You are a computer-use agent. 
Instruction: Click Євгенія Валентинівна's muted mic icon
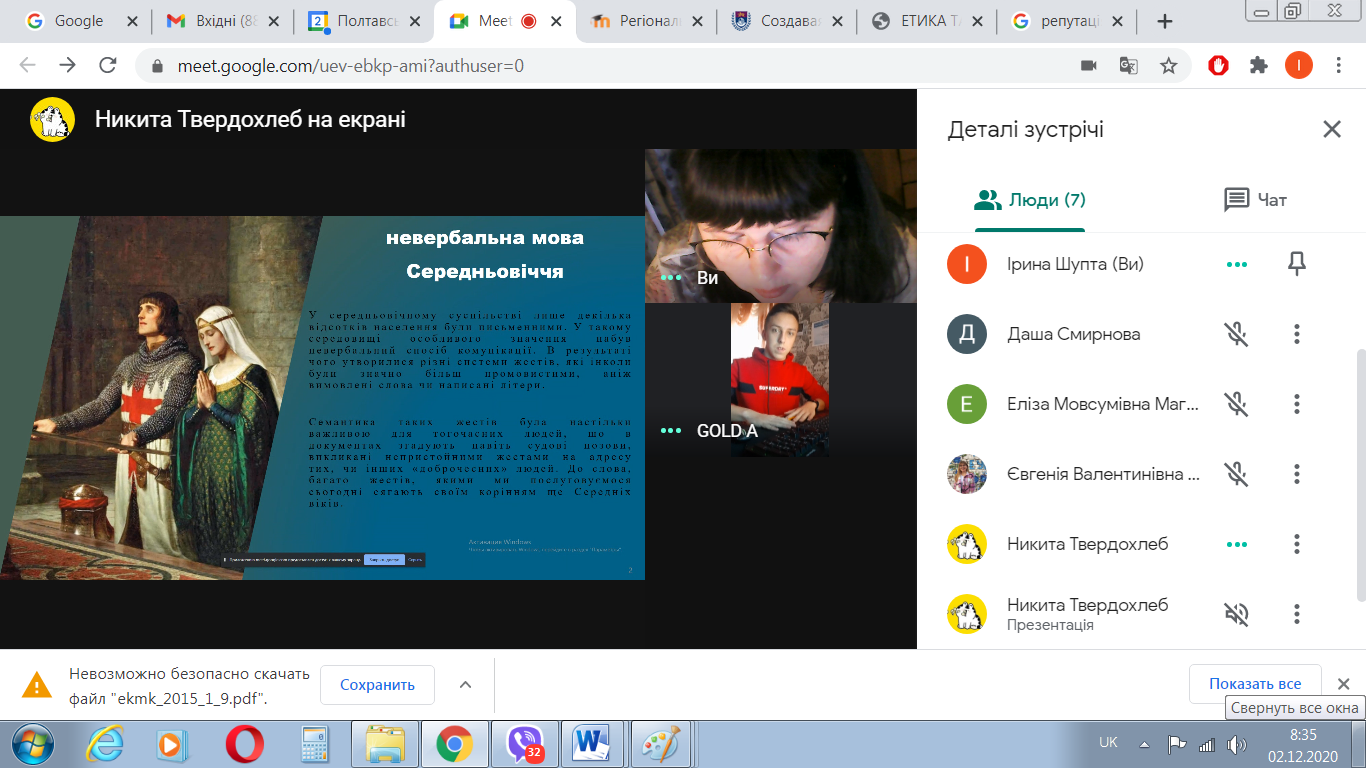pyautogui.click(x=1237, y=474)
